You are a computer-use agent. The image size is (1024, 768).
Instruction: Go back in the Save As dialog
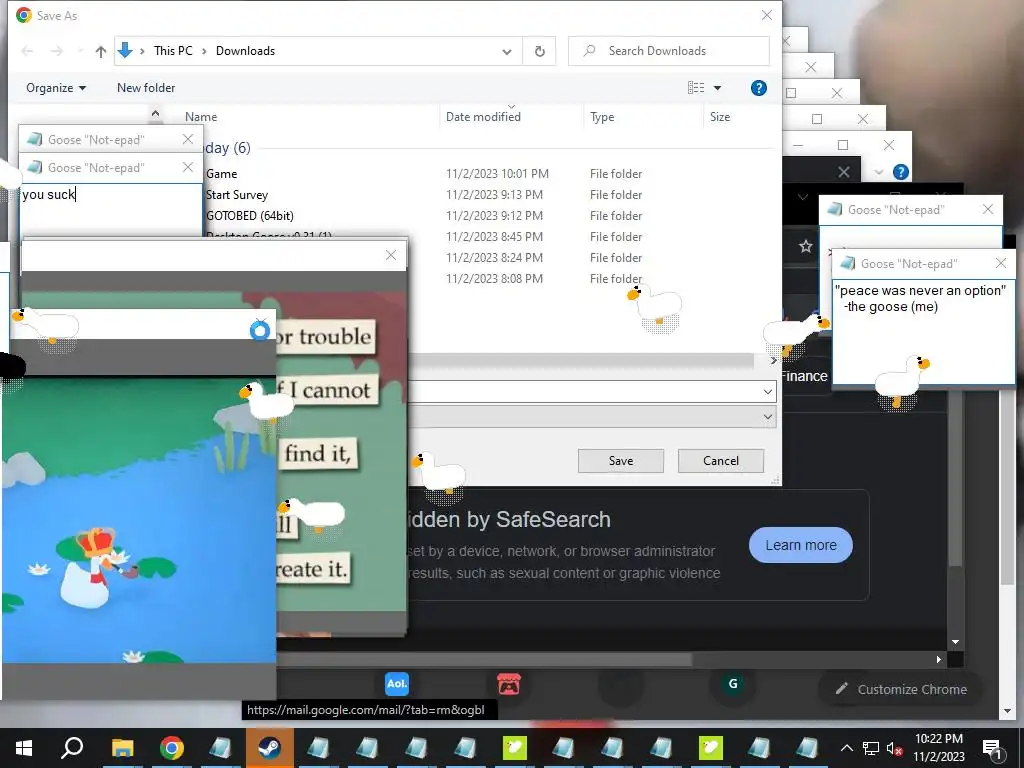(27, 51)
